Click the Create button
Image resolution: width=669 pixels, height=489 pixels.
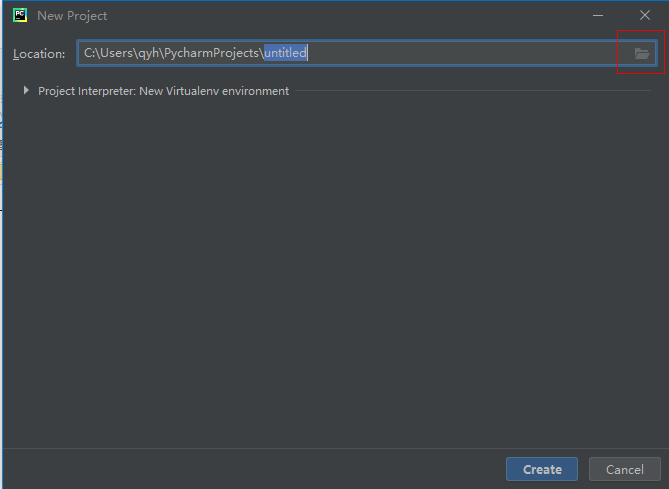[542, 469]
